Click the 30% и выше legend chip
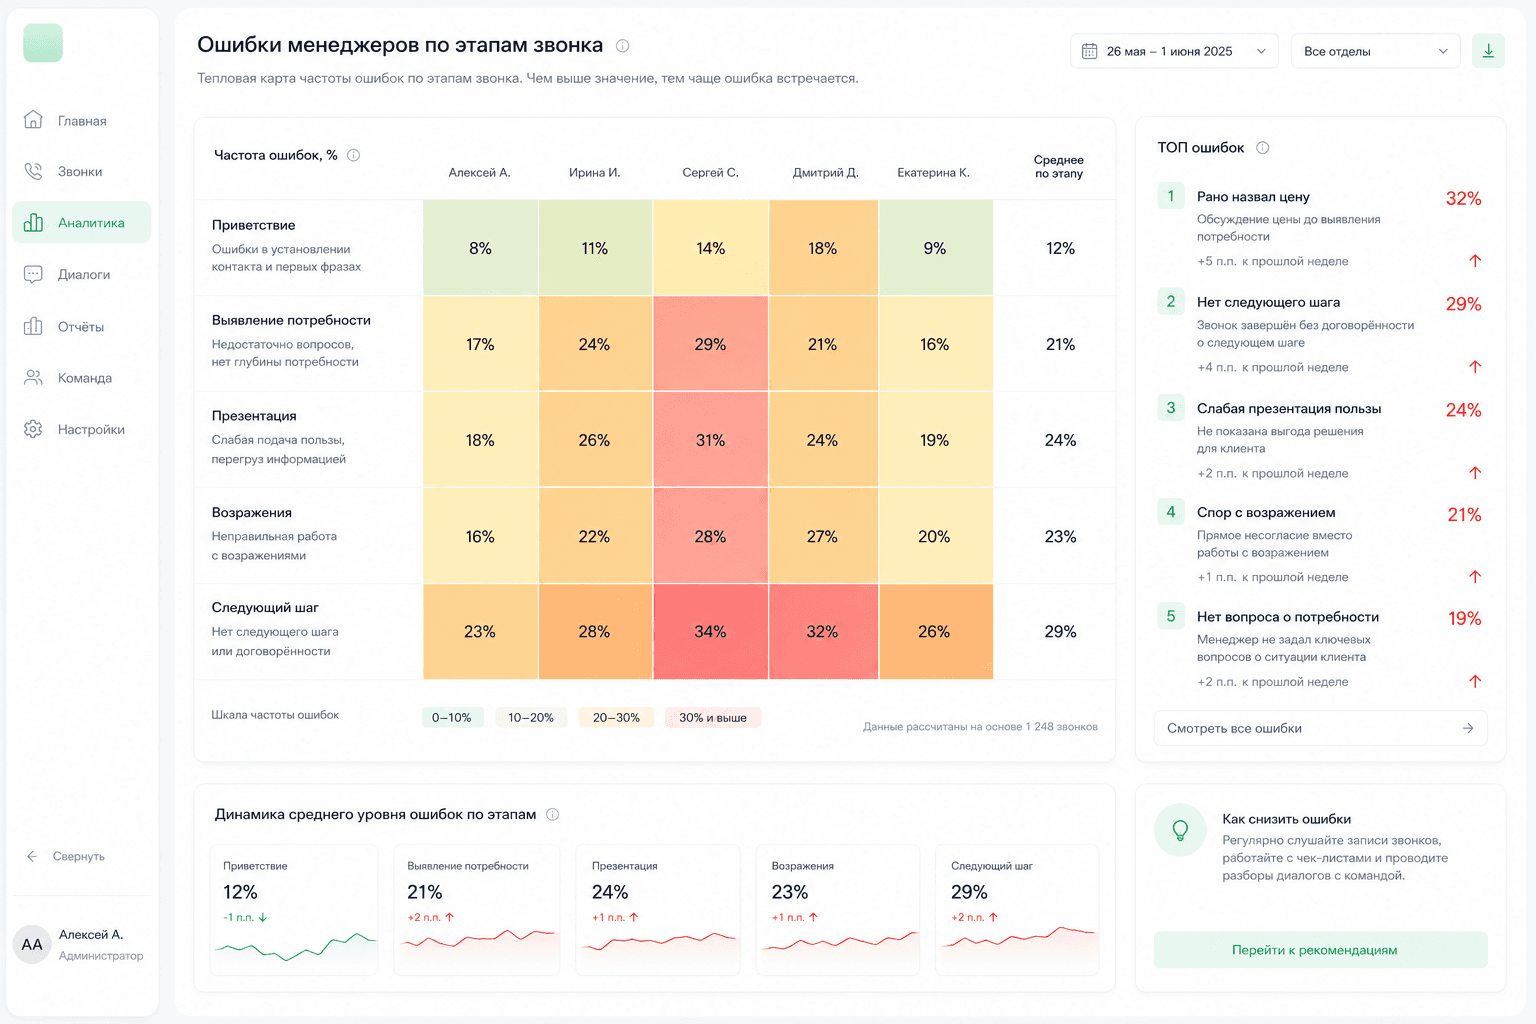Image resolution: width=1536 pixels, height=1024 pixels. (x=713, y=718)
